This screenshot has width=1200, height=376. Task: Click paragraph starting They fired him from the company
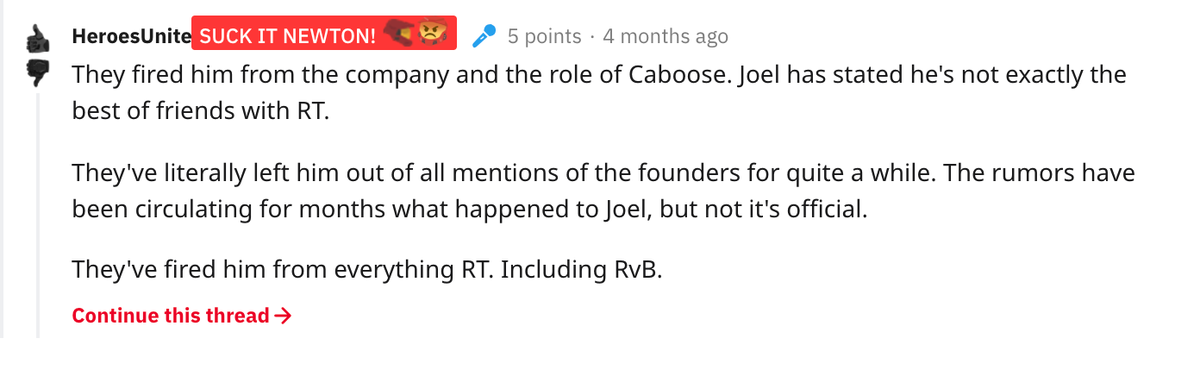(x=599, y=92)
